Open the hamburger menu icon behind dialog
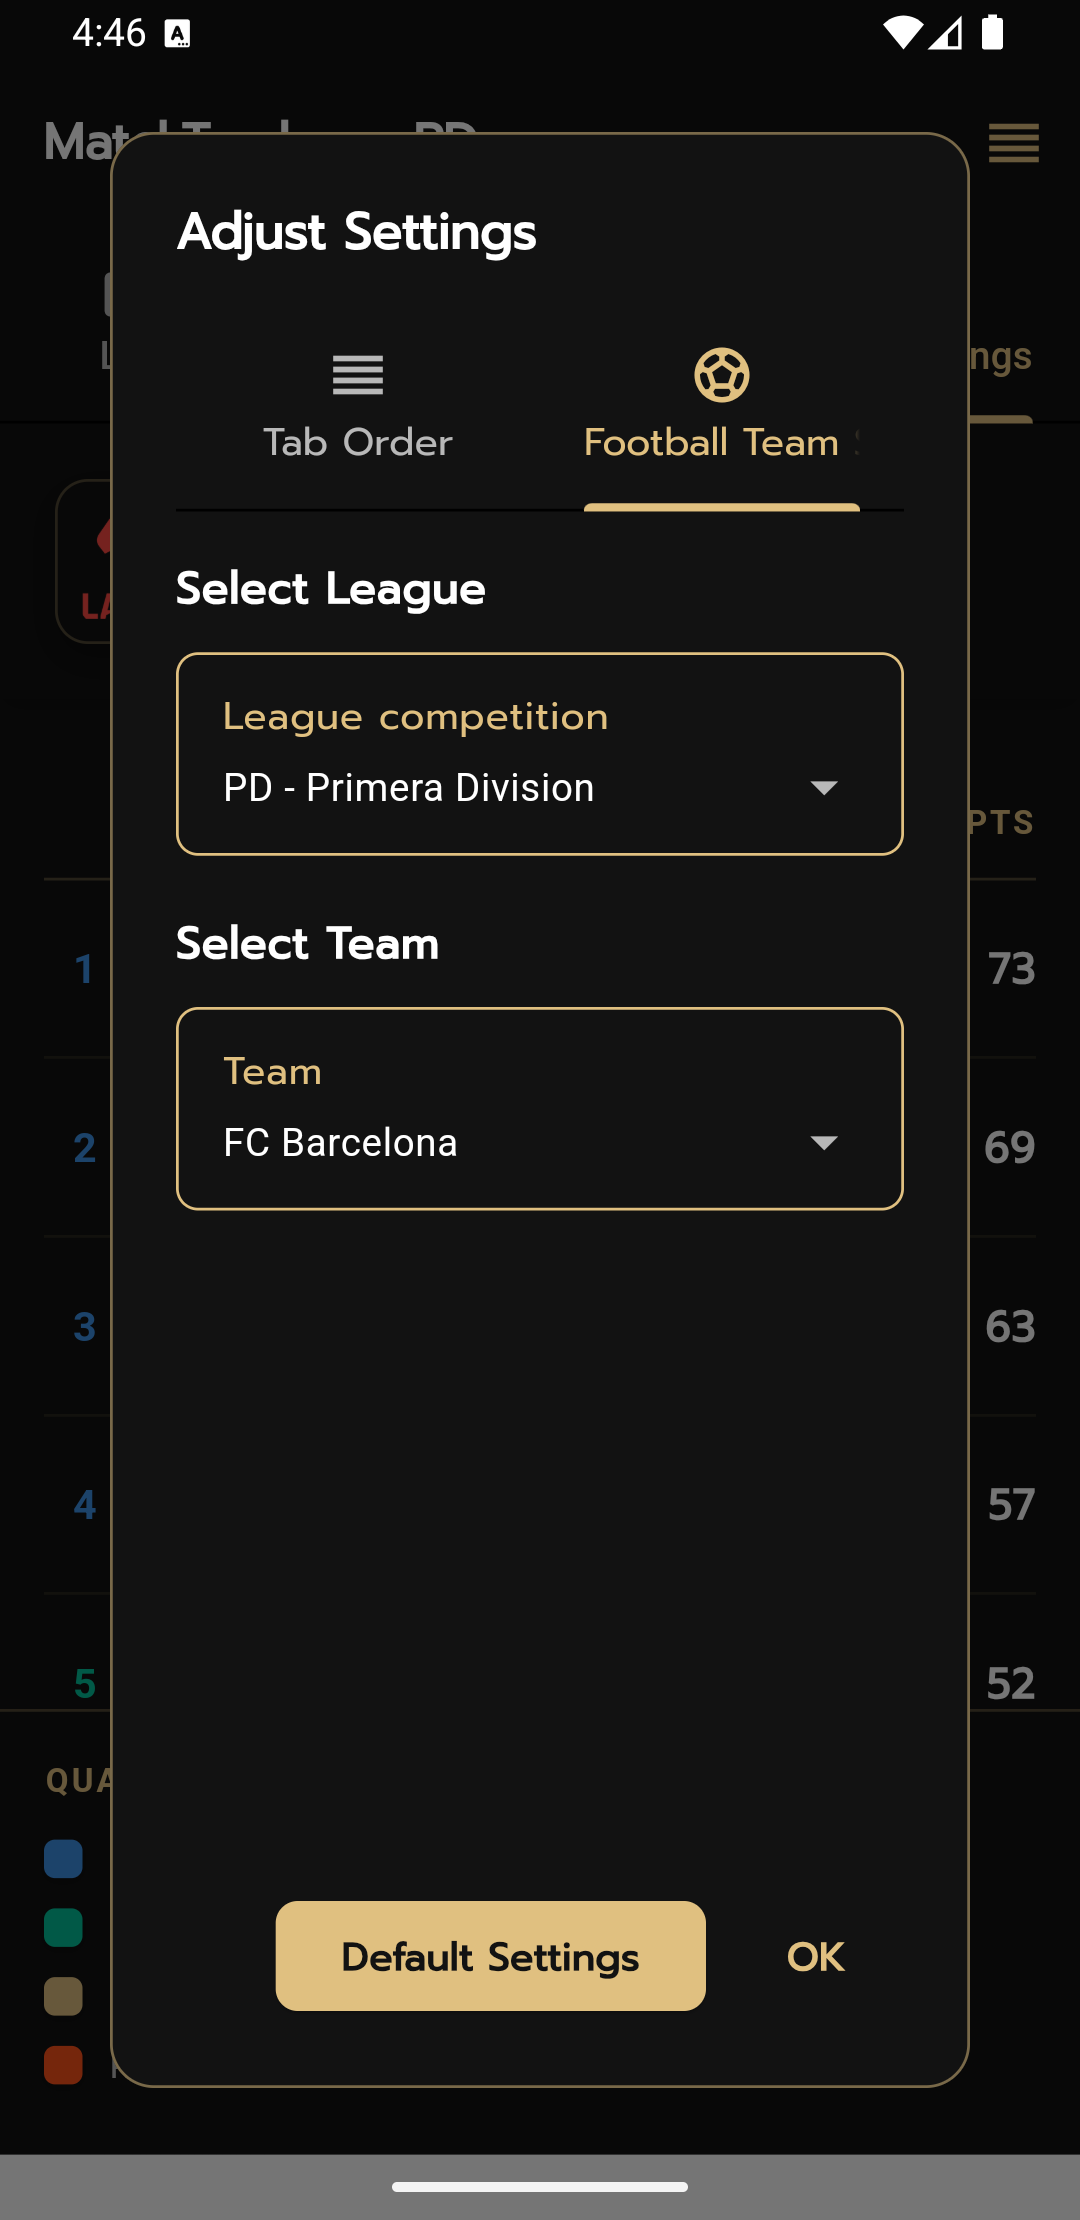1080x2220 pixels. pos(1013,143)
